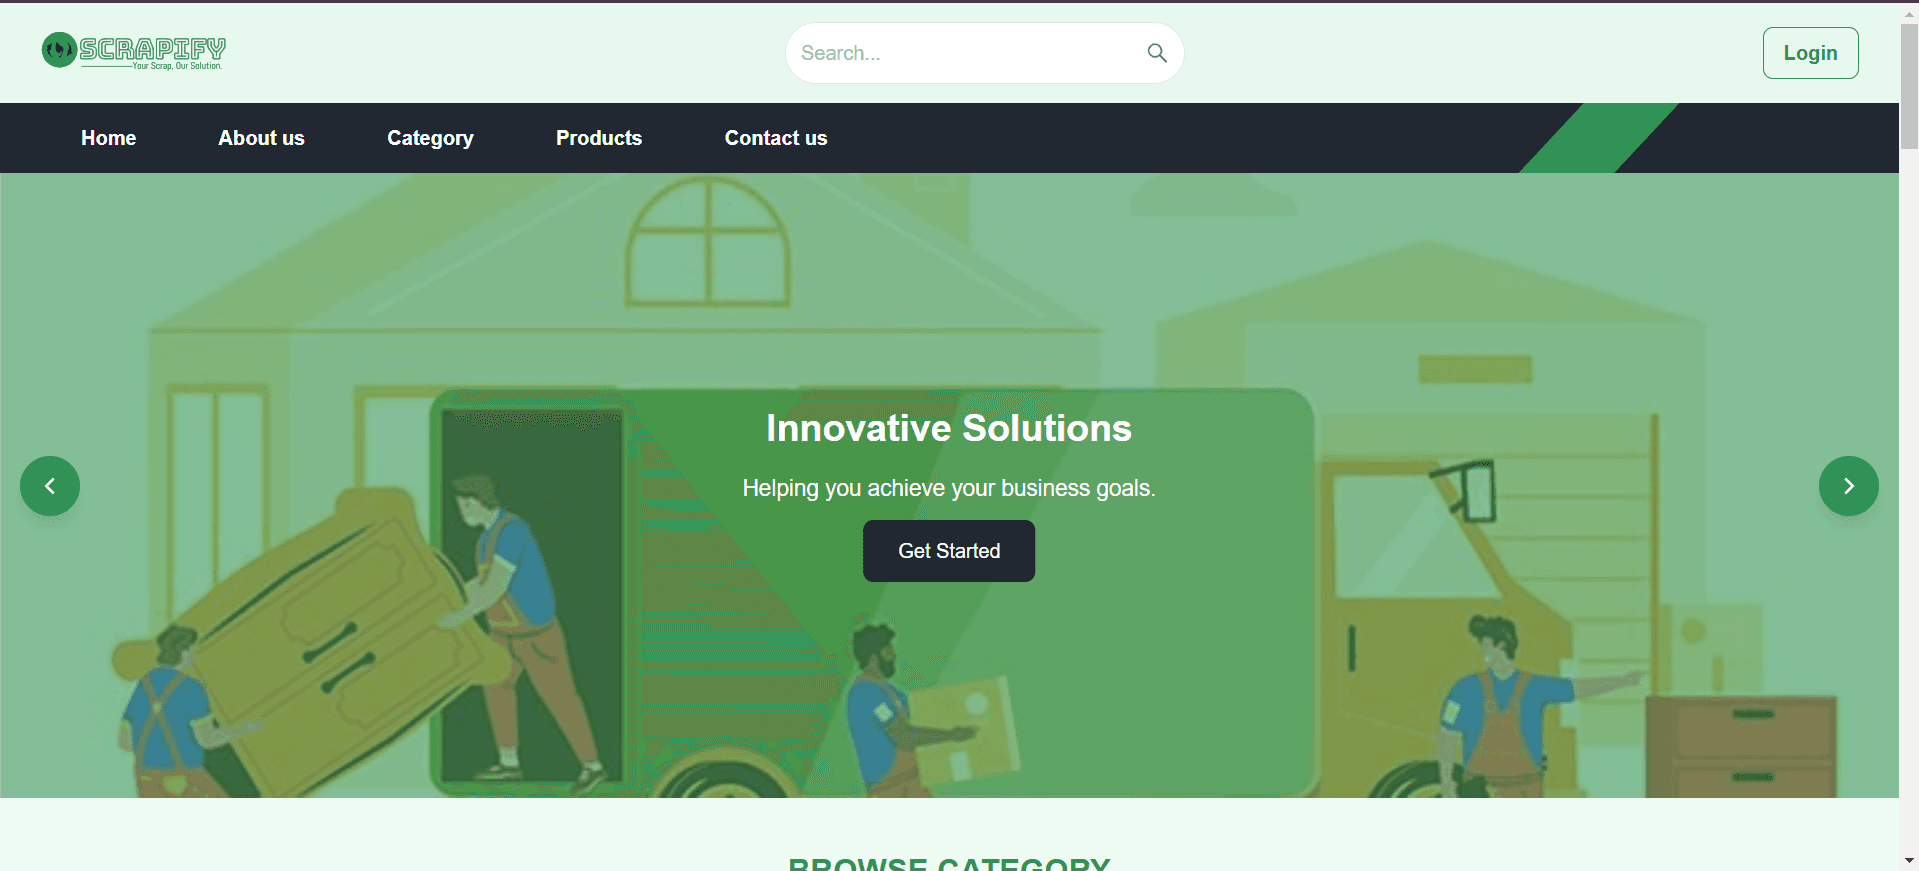Click the Get Started button
This screenshot has height=871, width=1919.
tap(949, 551)
